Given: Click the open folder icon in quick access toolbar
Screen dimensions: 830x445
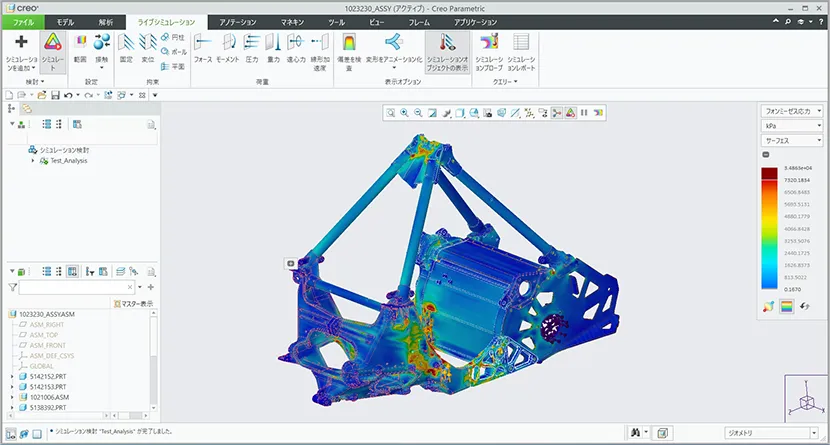Looking at the screenshot, I should [x=41, y=95].
